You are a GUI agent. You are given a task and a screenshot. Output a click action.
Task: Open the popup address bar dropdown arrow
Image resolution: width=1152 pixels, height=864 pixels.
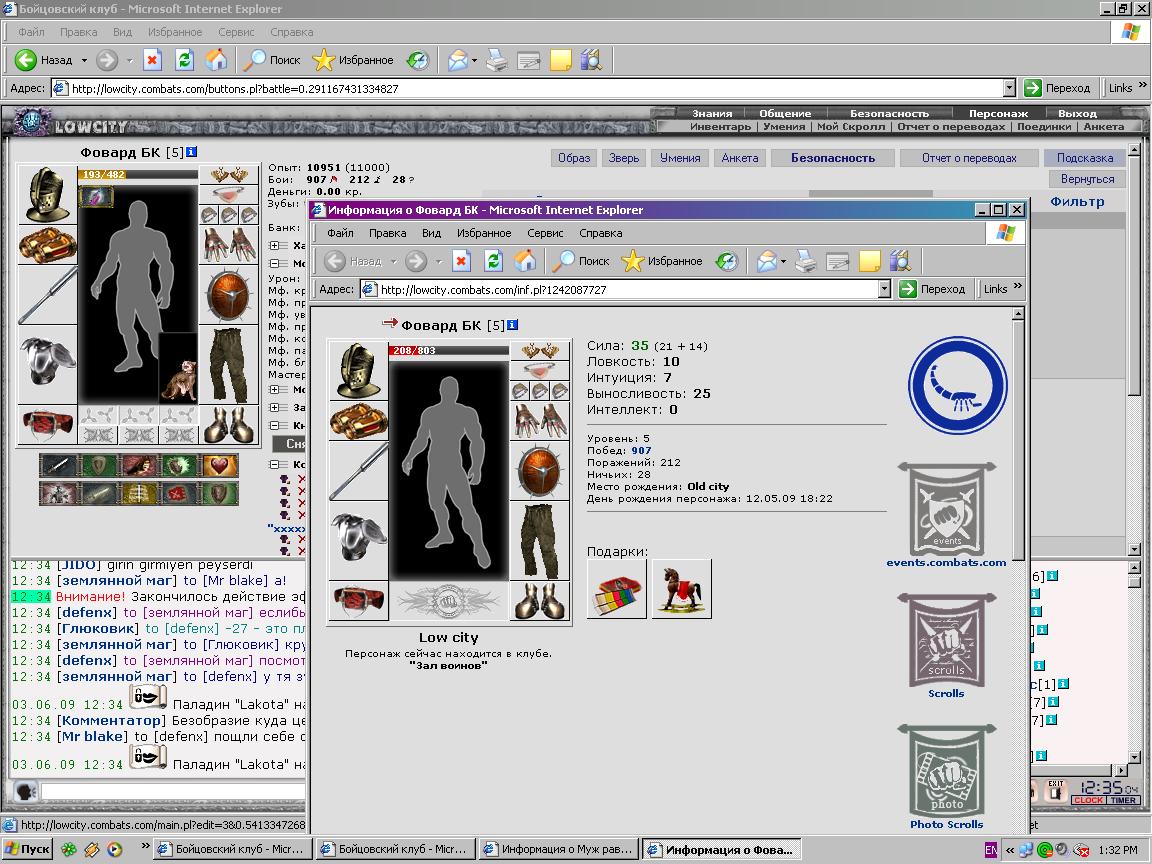[884, 289]
